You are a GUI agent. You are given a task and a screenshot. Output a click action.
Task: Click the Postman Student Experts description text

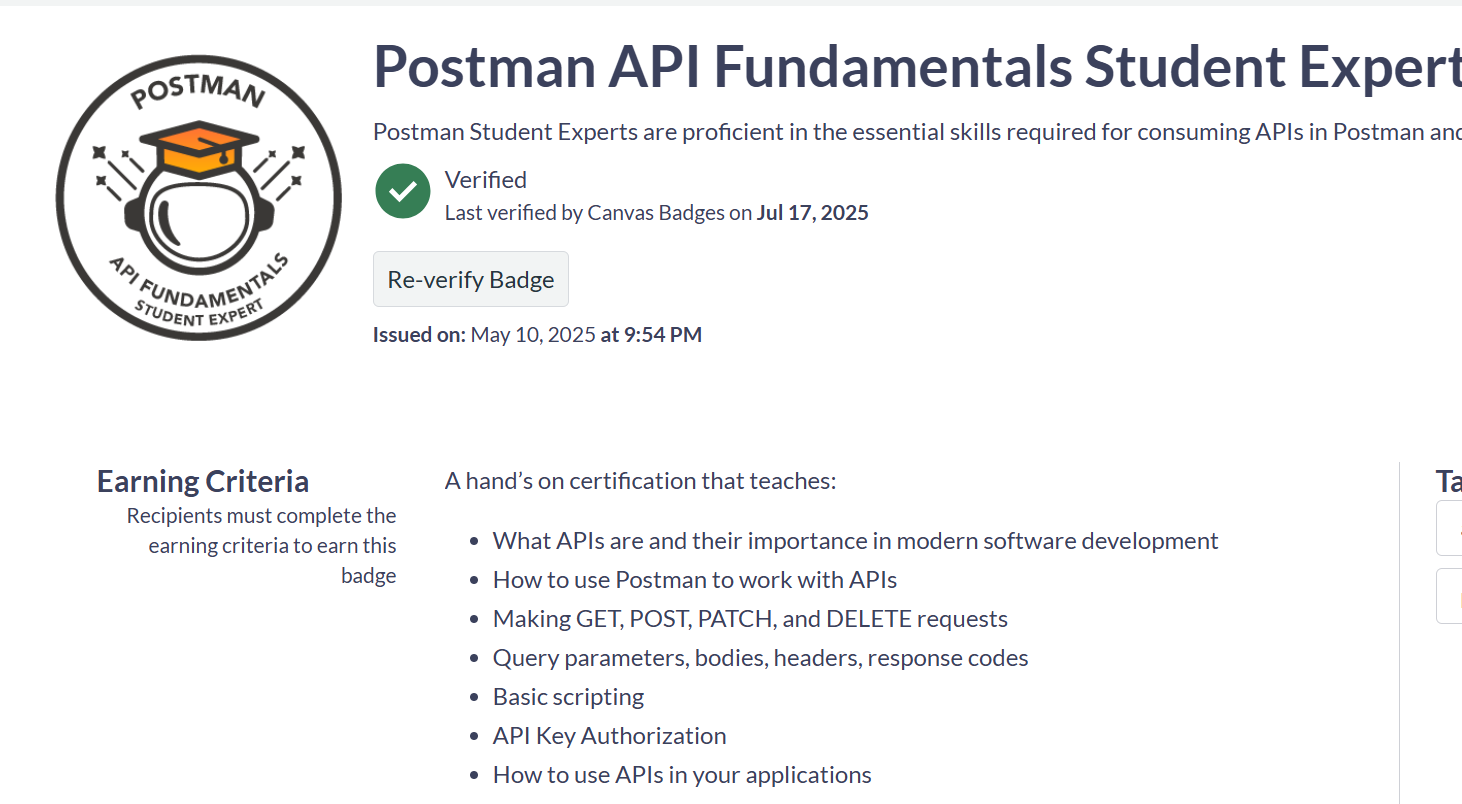pyautogui.click(x=916, y=132)
